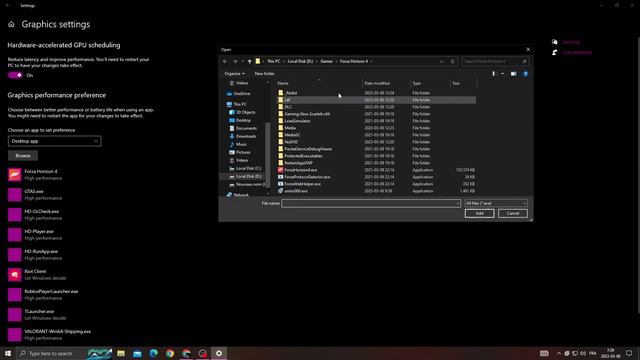This screenshot has width=640, height=360.
Task: Click the Browse button in Settings
Action: tap(23, 156)
